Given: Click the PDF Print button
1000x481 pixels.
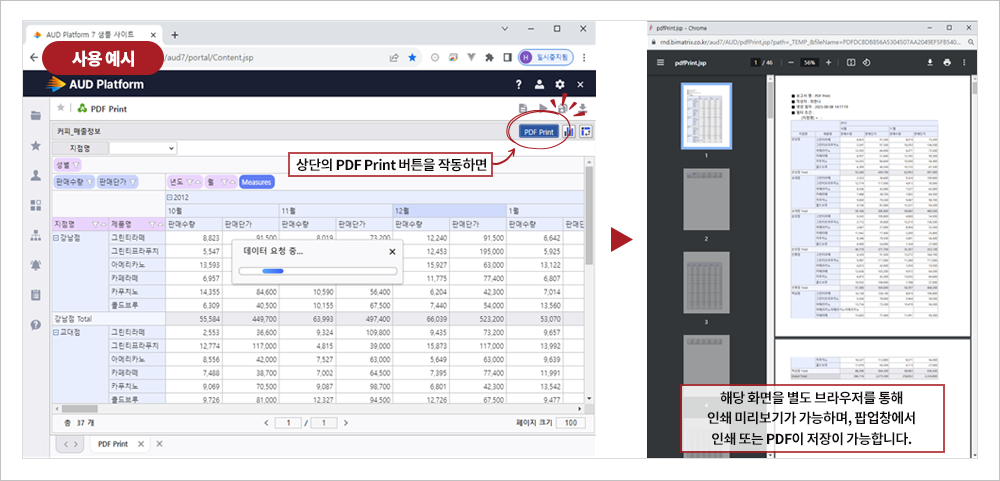Looking at the screenshot, I should click(x=538, y=132).
